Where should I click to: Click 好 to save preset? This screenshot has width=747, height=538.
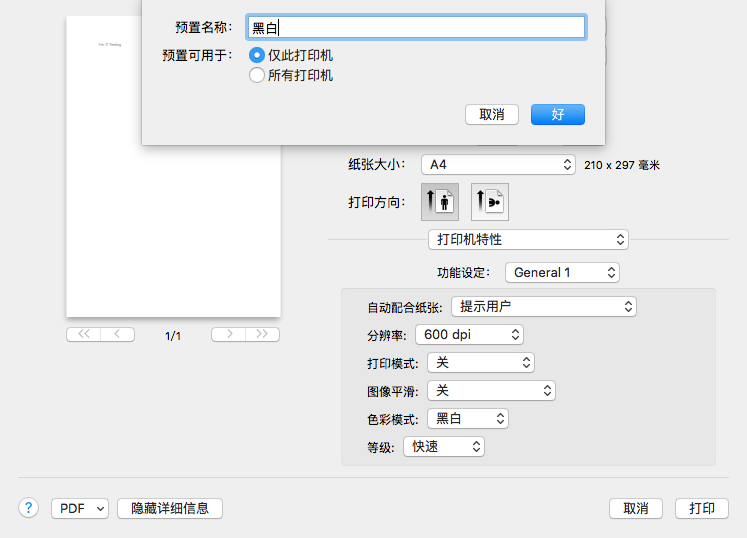coord(558,114)
